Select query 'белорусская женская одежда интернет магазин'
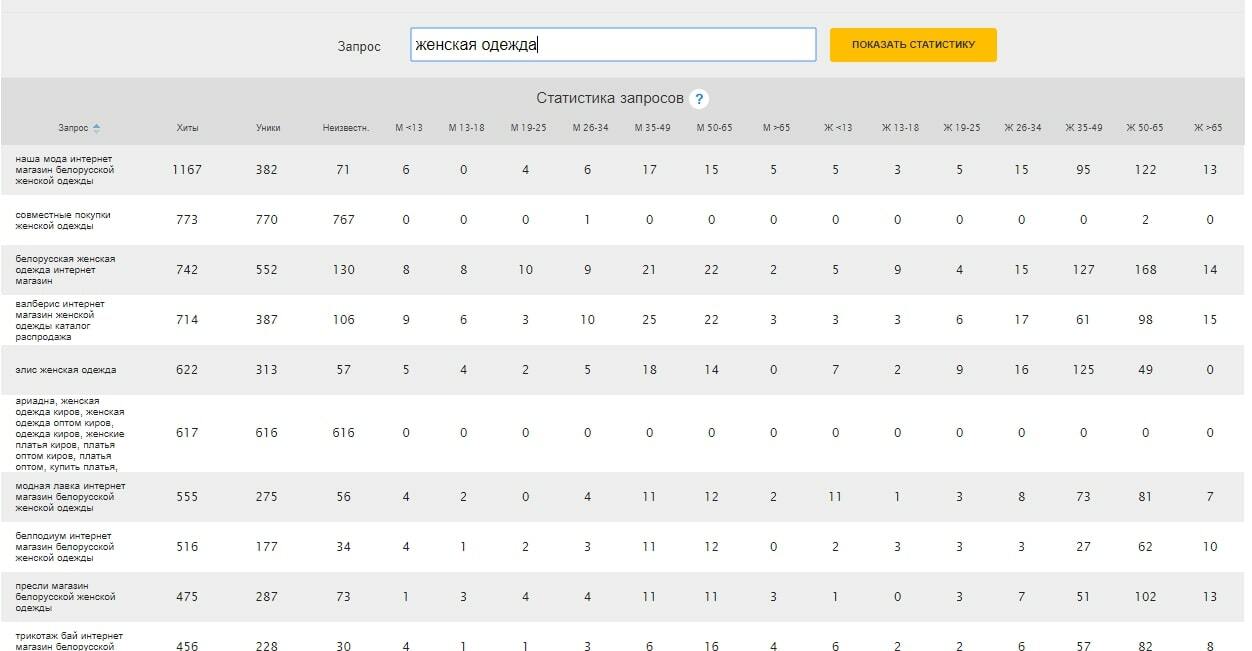Image resolution: width=1252 pixels, height=651 pixels. tap(65, 270)
